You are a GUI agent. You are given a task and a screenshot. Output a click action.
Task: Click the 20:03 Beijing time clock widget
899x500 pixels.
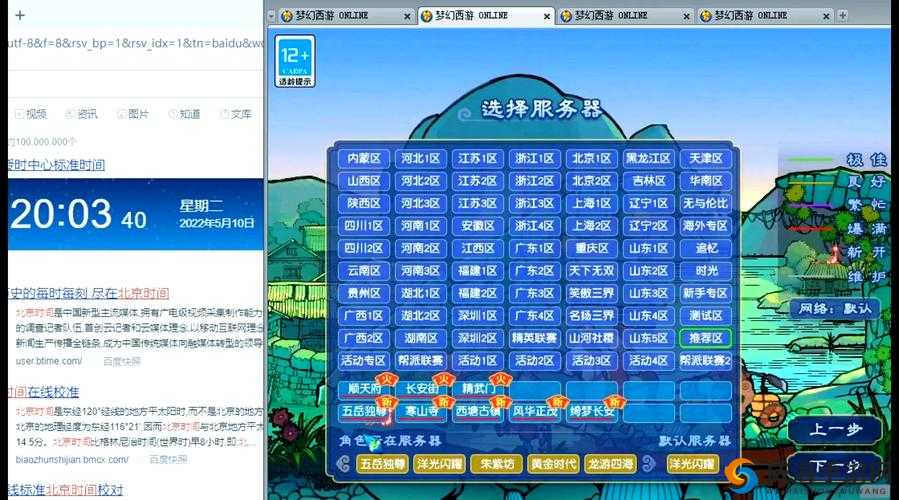tap(135, 214)
